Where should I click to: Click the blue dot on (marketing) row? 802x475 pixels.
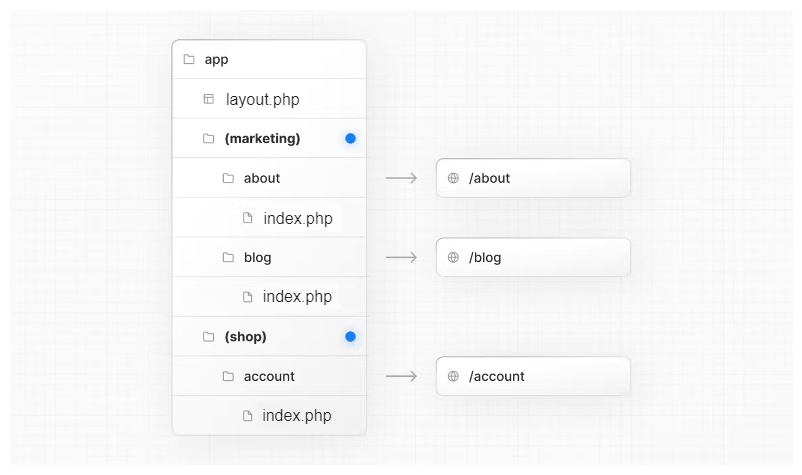tap(350, 138)
